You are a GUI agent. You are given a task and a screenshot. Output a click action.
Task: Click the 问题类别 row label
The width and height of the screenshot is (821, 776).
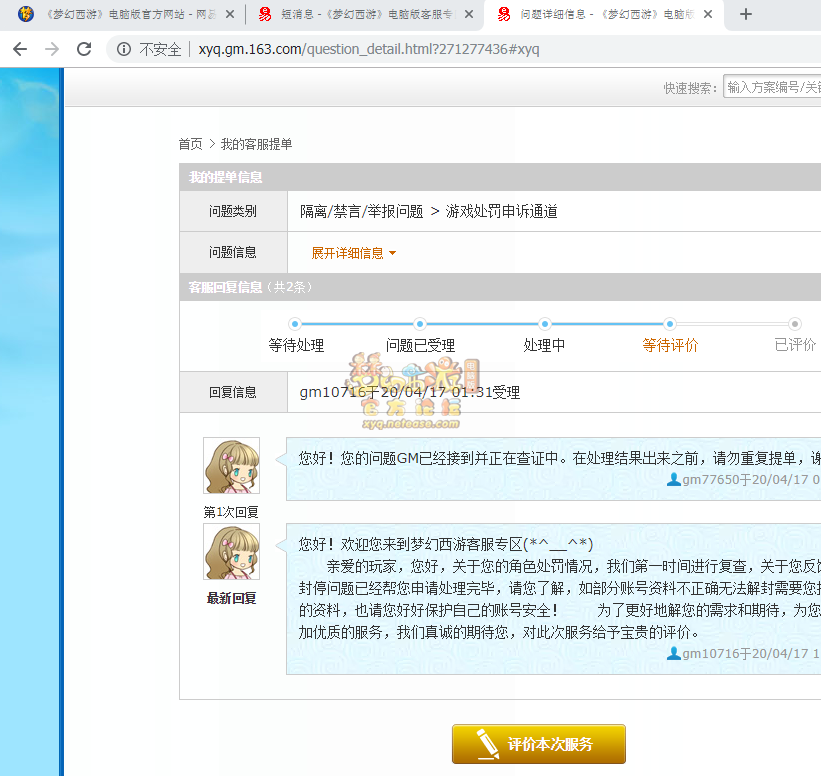pyautogui.click(x=232, y=212)
